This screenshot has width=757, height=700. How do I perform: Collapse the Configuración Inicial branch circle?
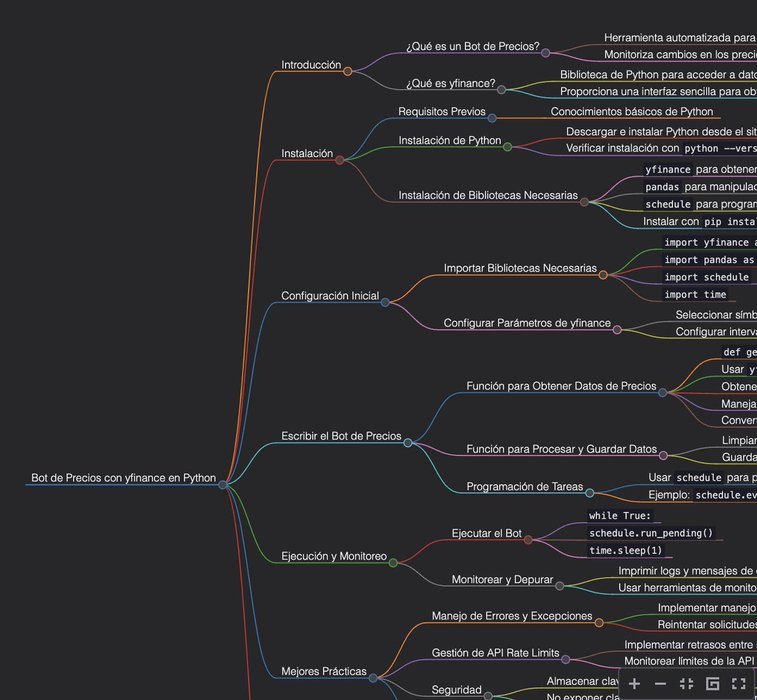pos(385,303)
